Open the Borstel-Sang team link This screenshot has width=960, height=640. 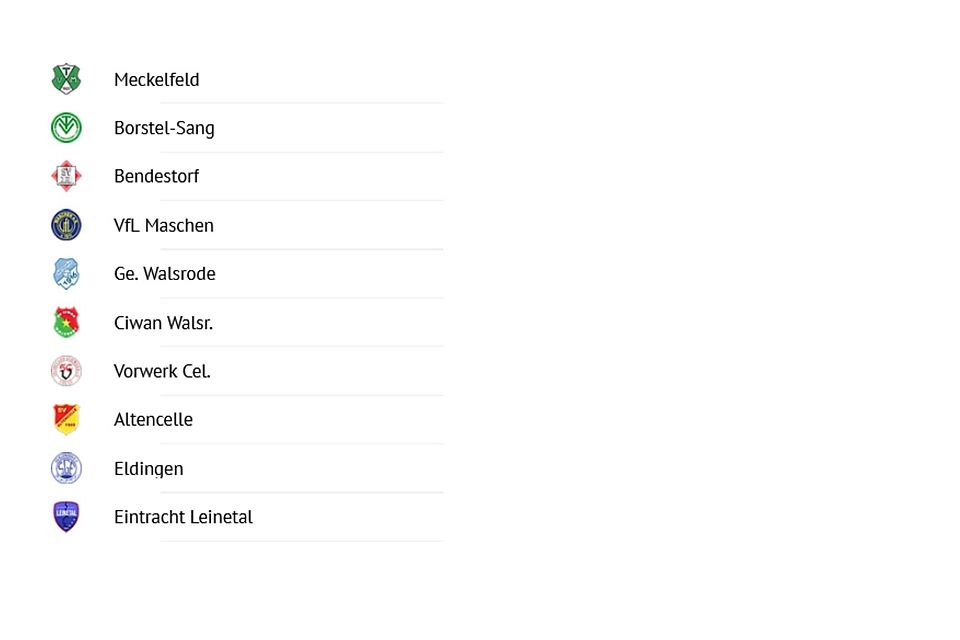tap(164, 128)
